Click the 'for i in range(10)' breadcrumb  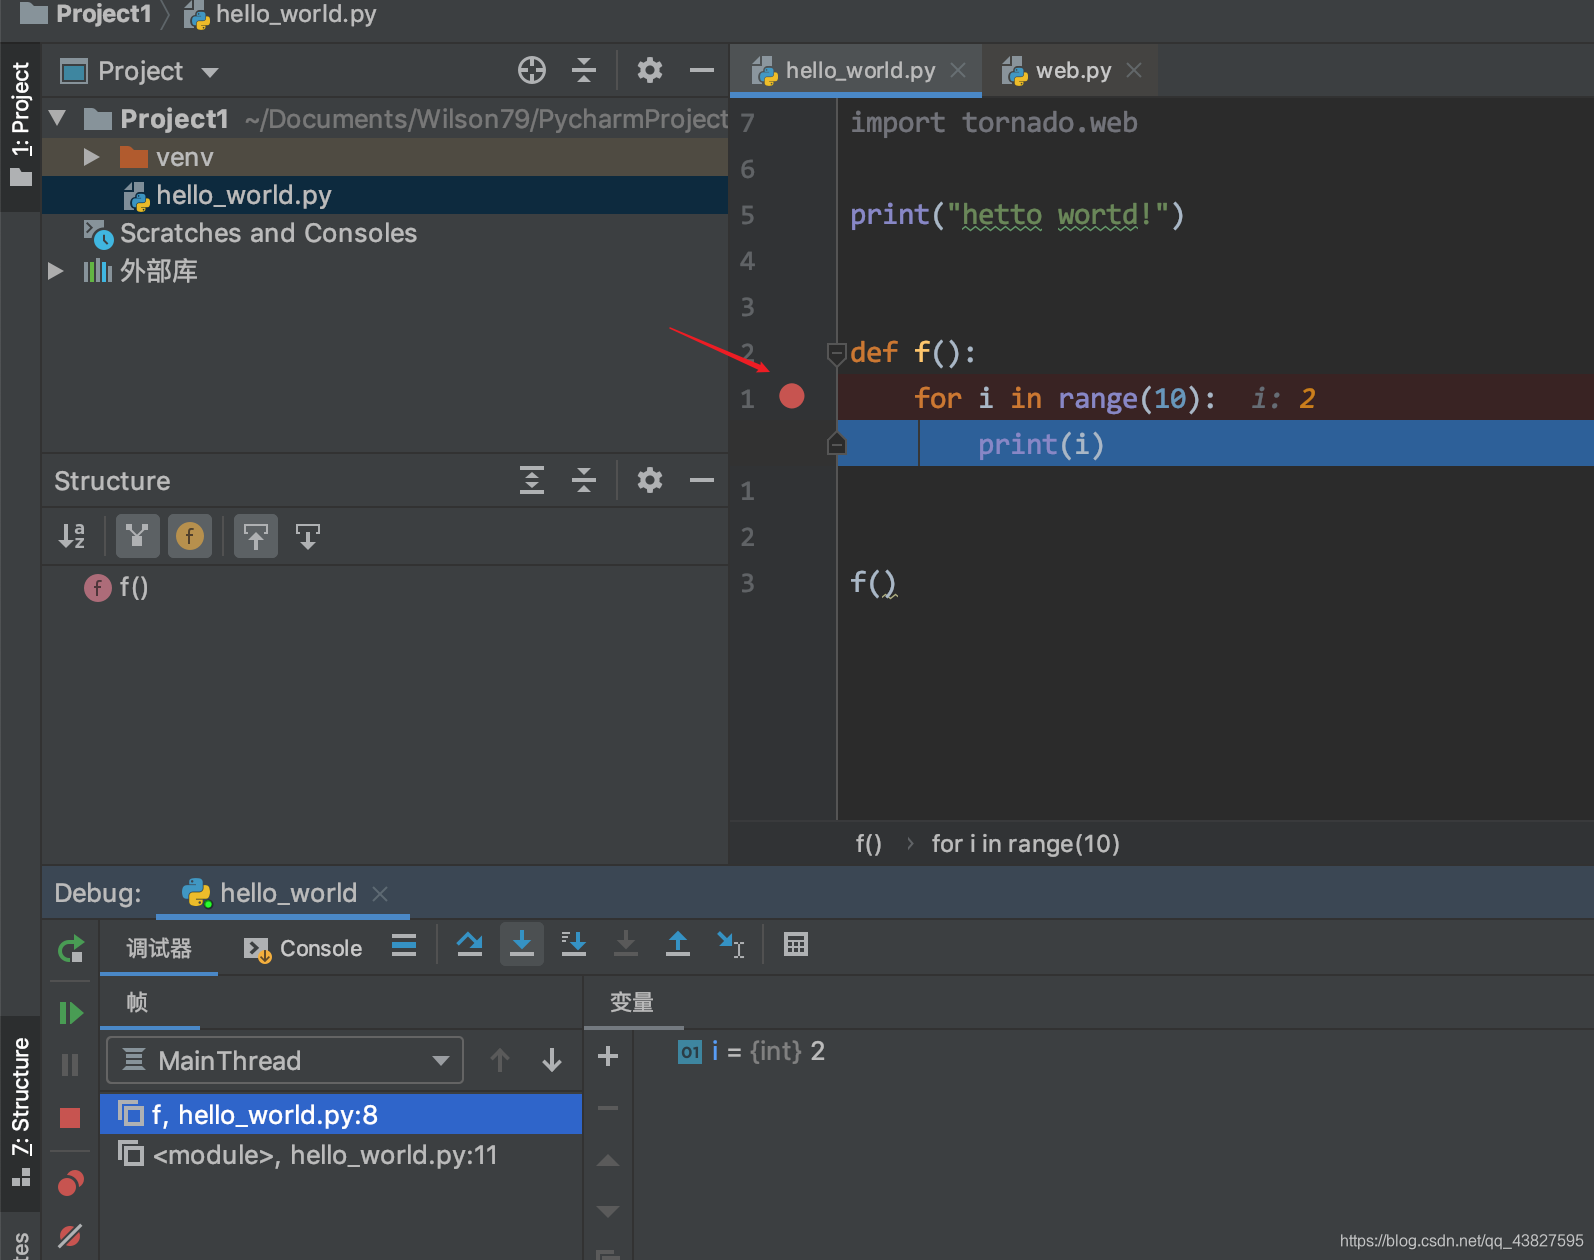1025,844
